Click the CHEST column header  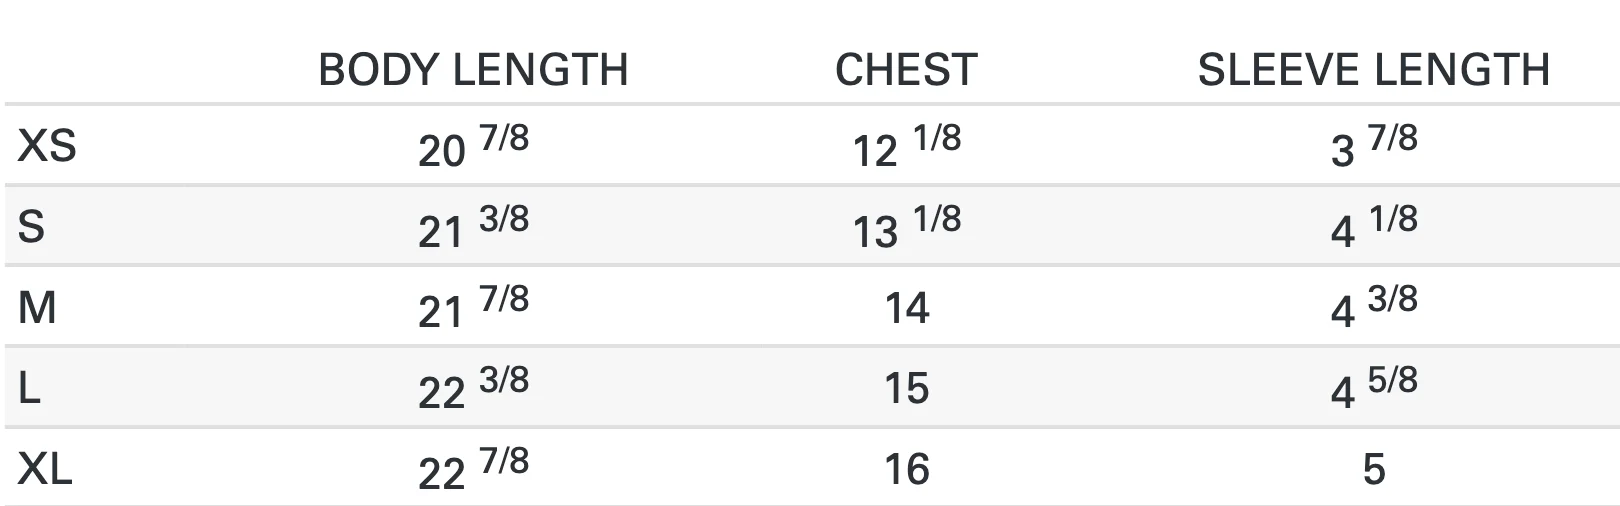(906, 70)
